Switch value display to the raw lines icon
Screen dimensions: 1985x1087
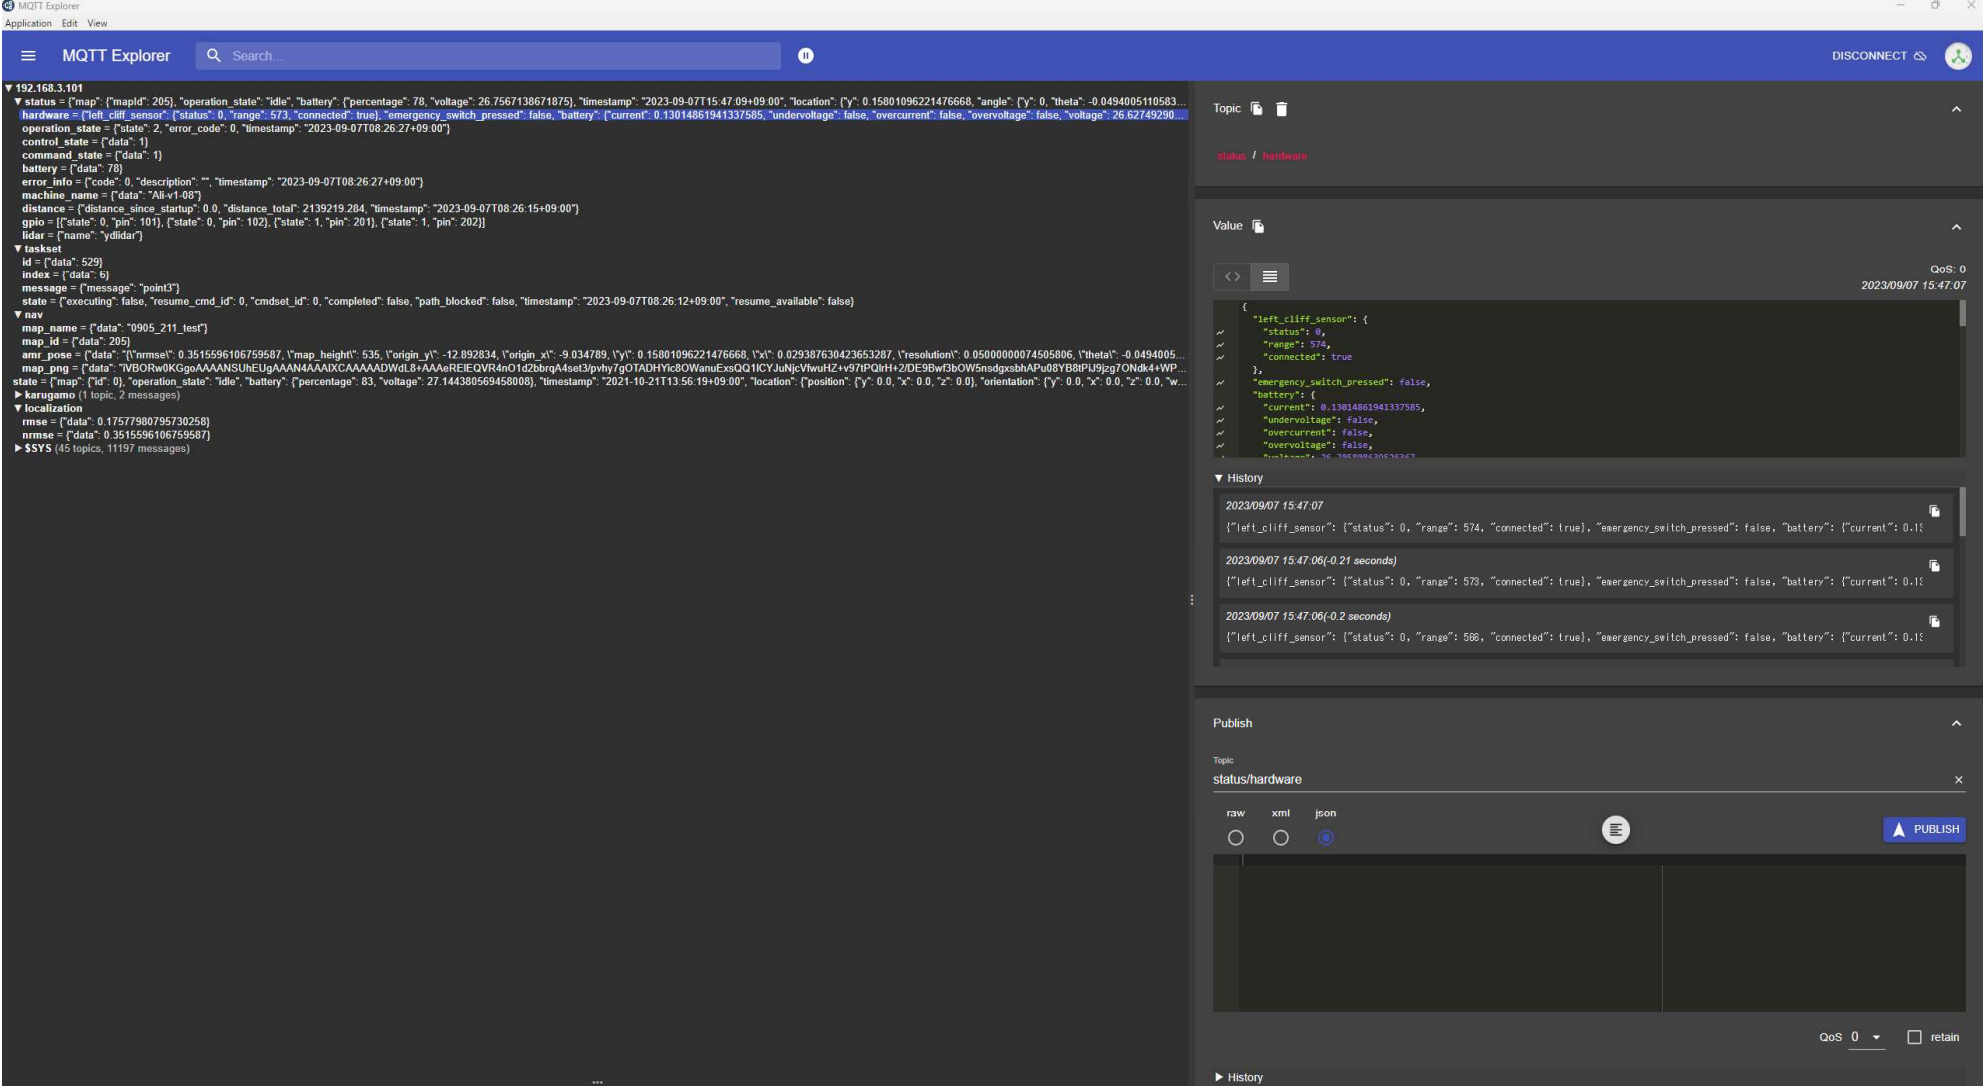[1270, 277]
